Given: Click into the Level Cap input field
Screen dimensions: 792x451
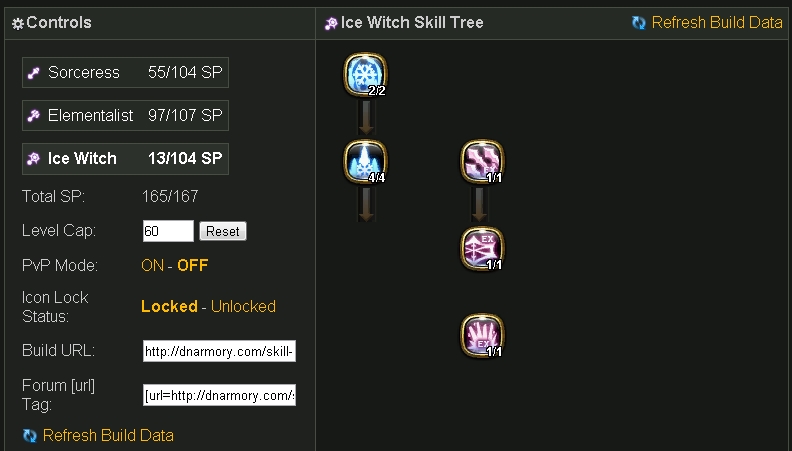Looking at the screenshot, I should (x=168, y=231).
